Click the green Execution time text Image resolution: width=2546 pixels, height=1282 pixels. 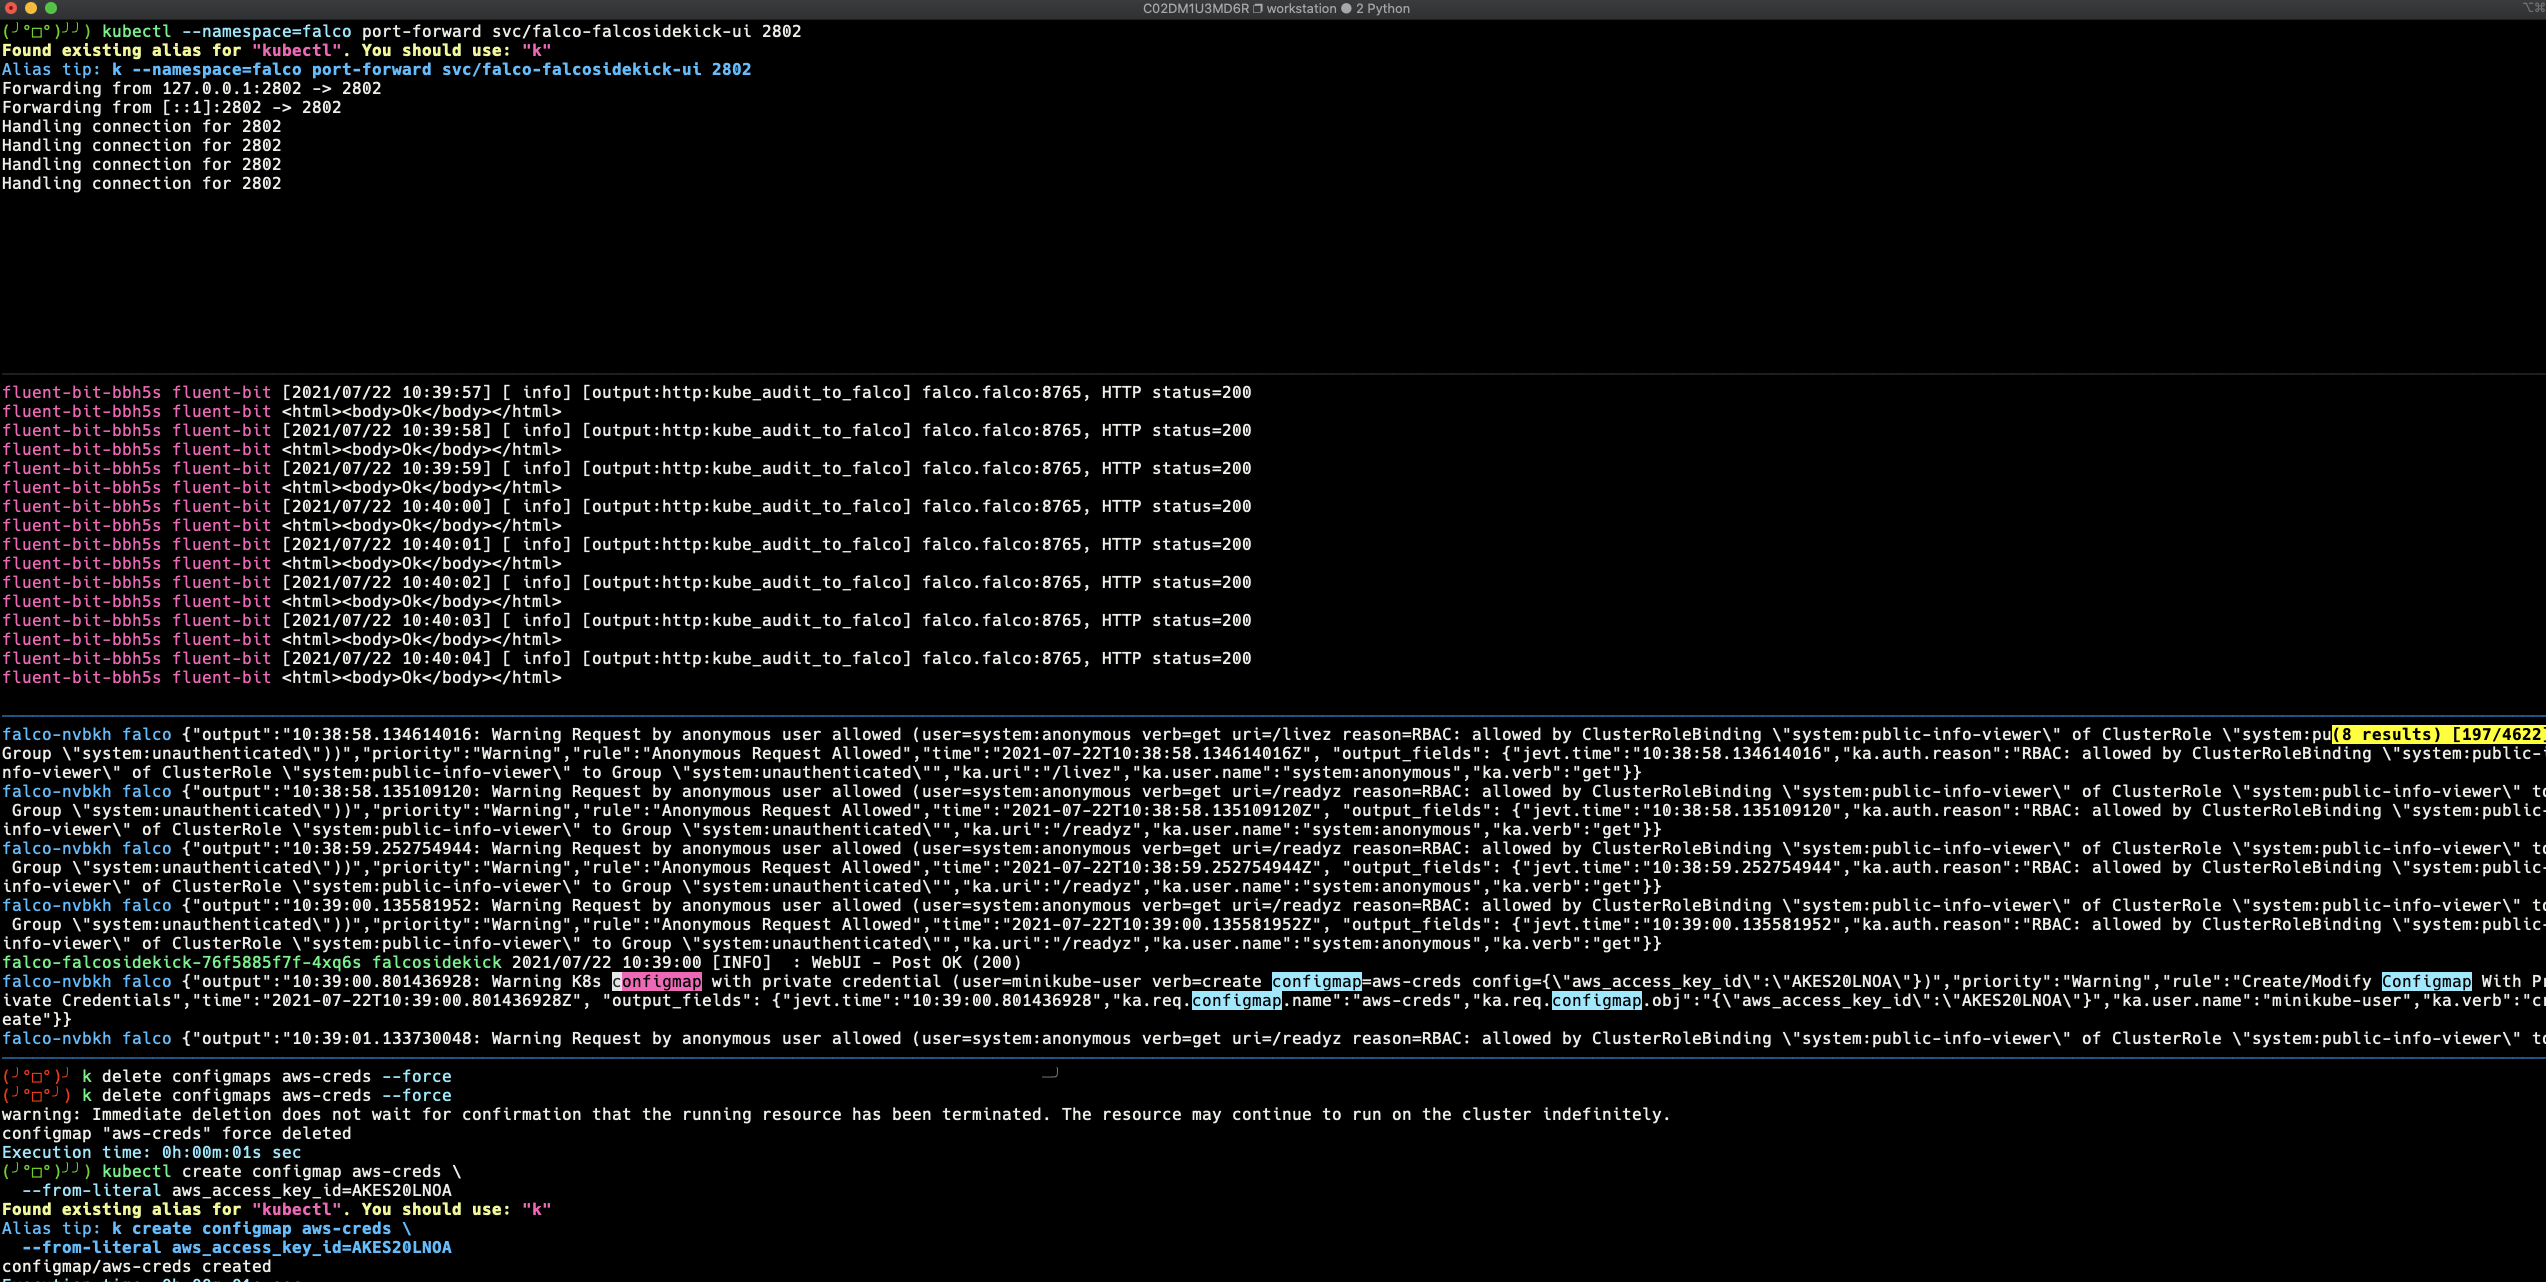tap(152, 1152)
